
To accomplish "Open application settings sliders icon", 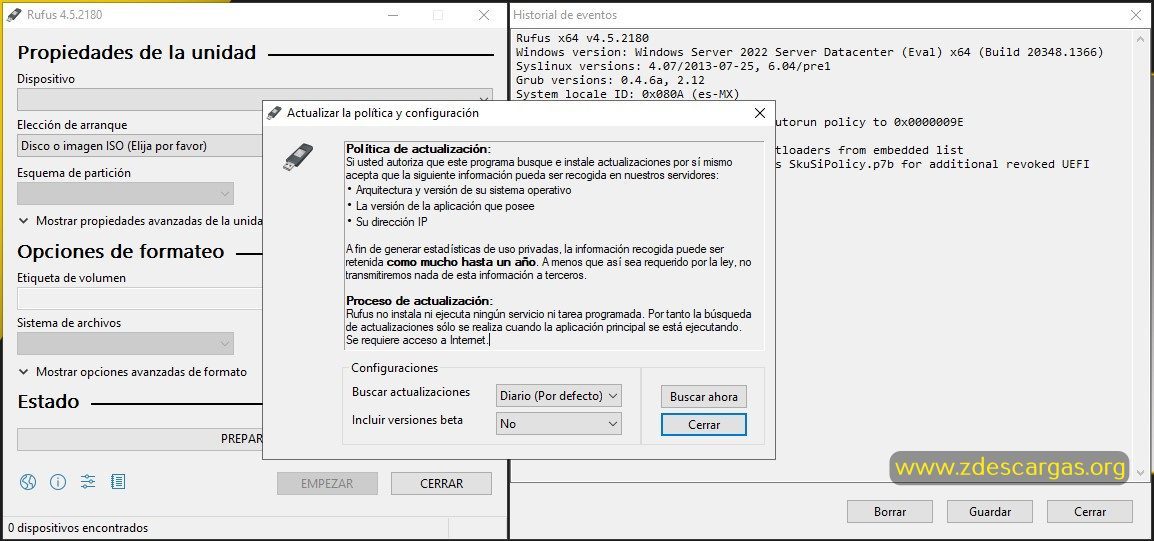I will (x=88, y=482).
